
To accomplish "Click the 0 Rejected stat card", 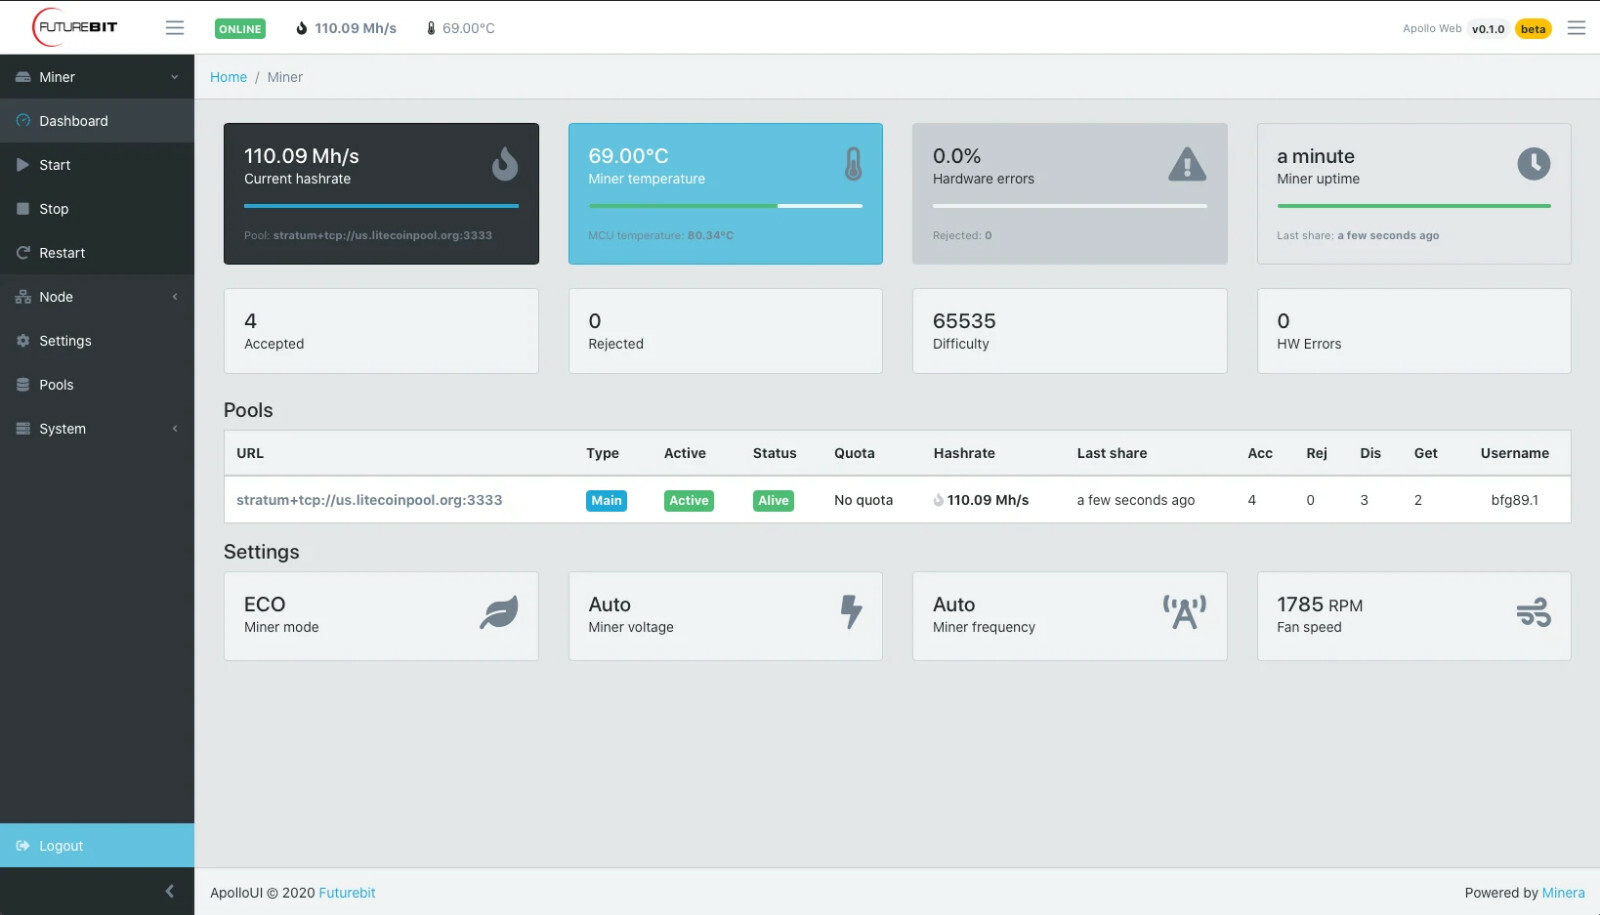I will [x=725, y=331].
